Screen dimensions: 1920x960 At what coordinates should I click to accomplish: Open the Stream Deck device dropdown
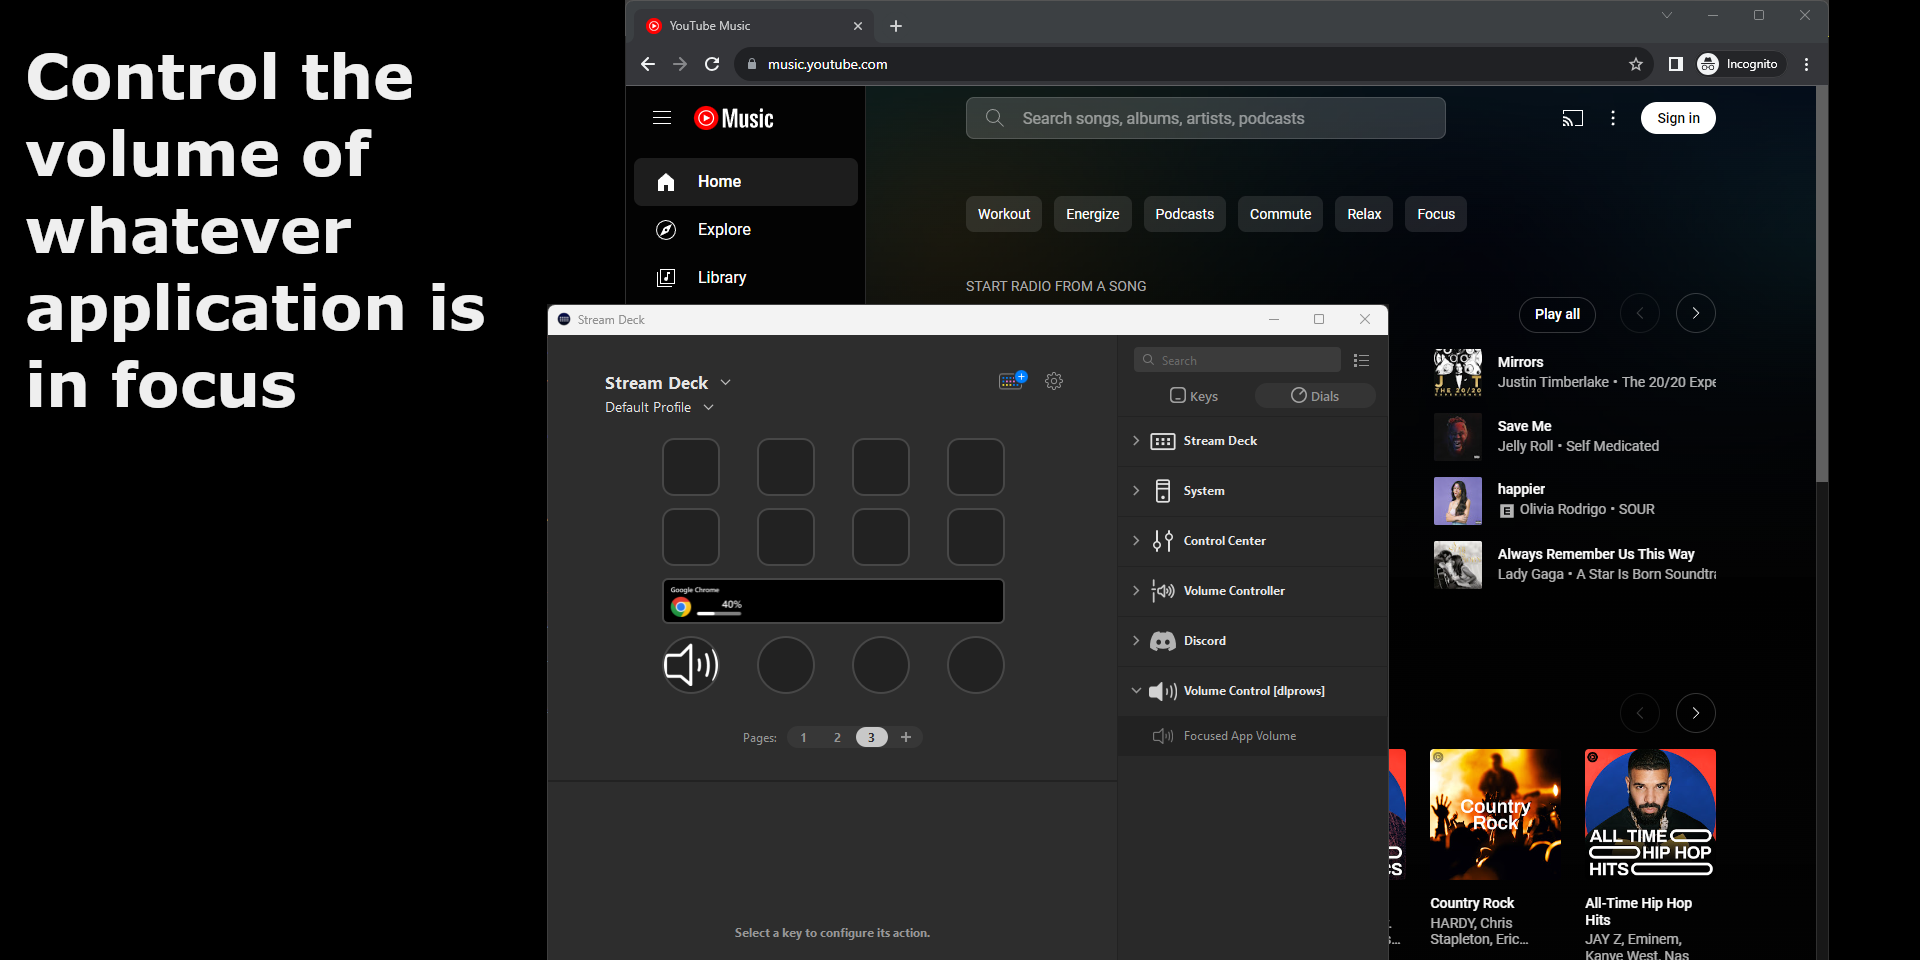(x=668, y=383)
